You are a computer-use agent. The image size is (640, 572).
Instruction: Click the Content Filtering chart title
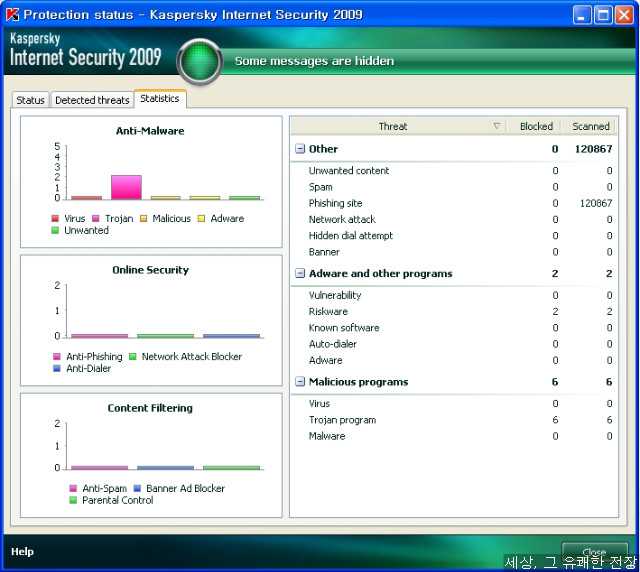coord(150,408)
